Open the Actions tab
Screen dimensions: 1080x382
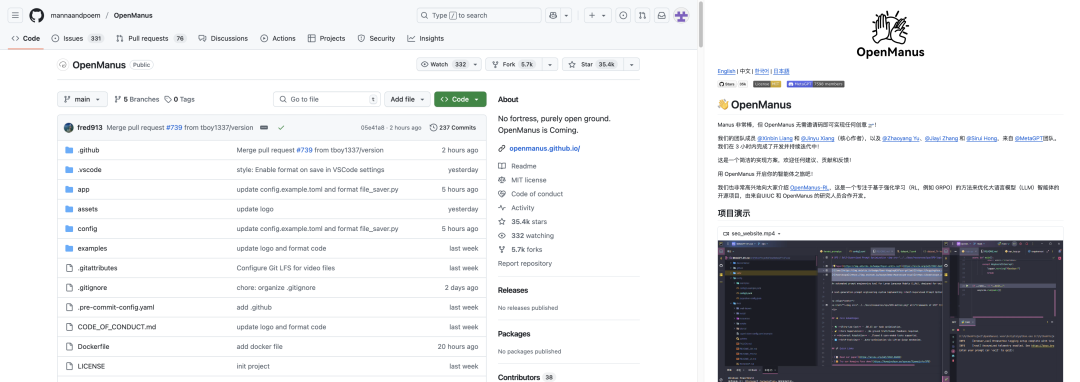278,39
